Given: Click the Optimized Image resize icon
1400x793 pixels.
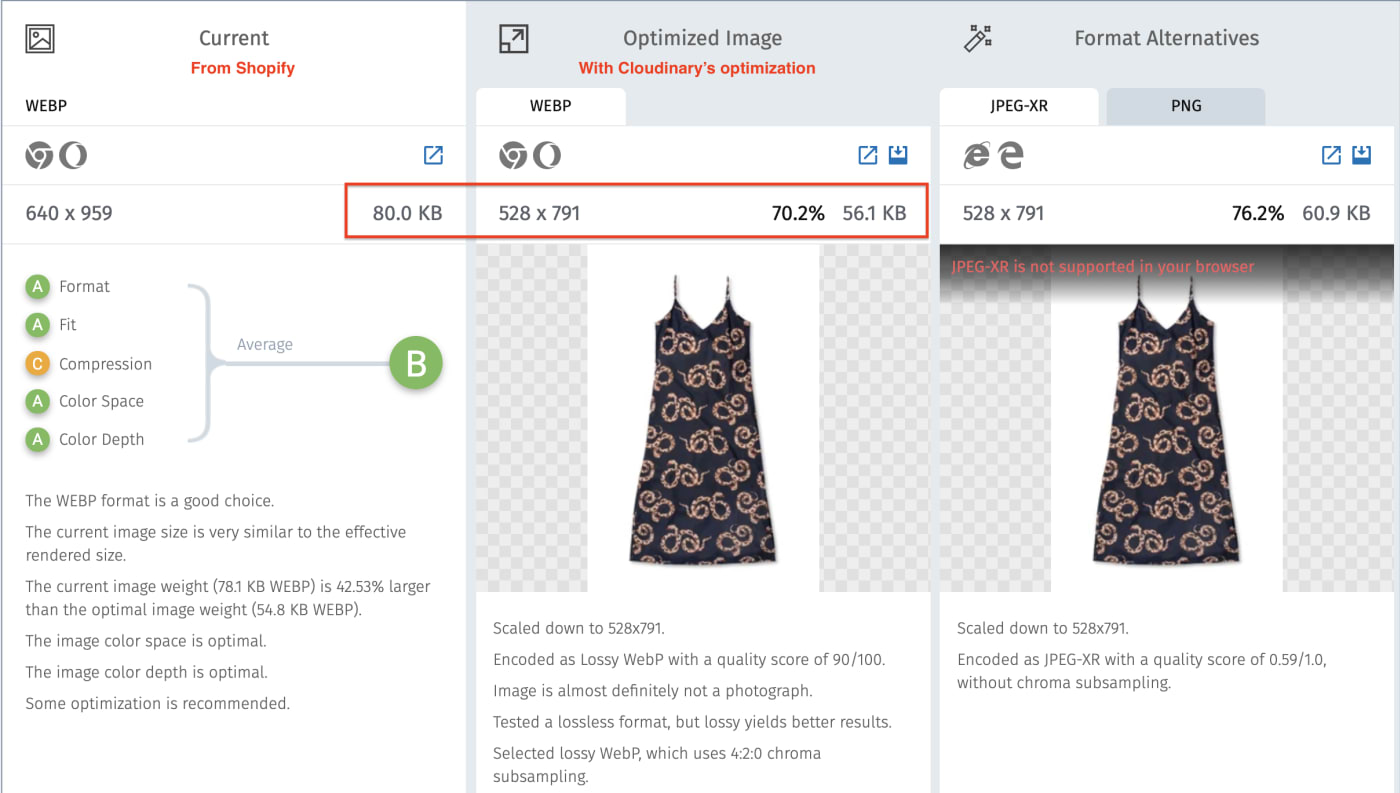Looking at the screenshot, I should 513,39.
